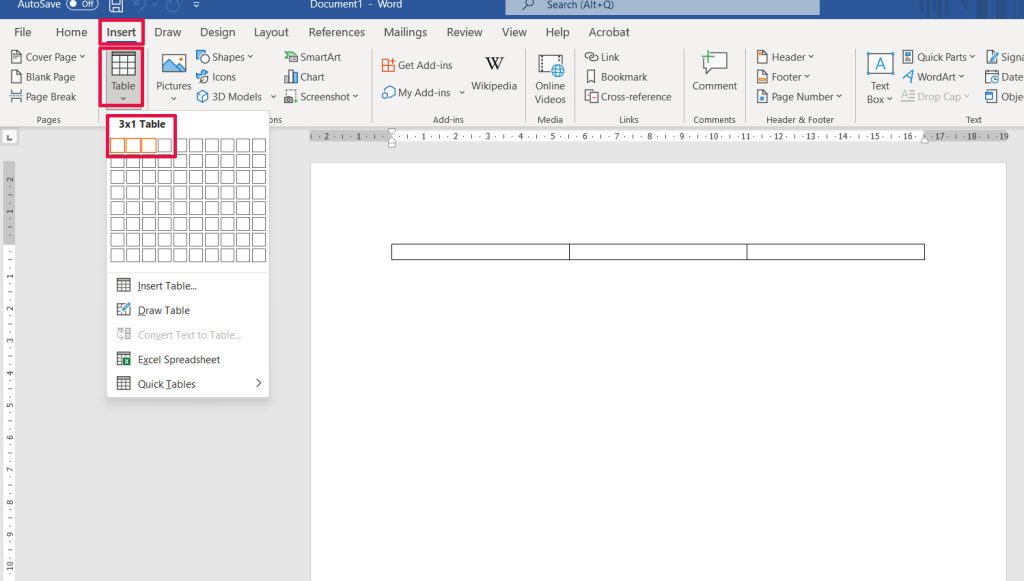The width and height of the screenshot is (1024, 581).
Task: Insert Online Videos
Action: (x=550, y=79)
